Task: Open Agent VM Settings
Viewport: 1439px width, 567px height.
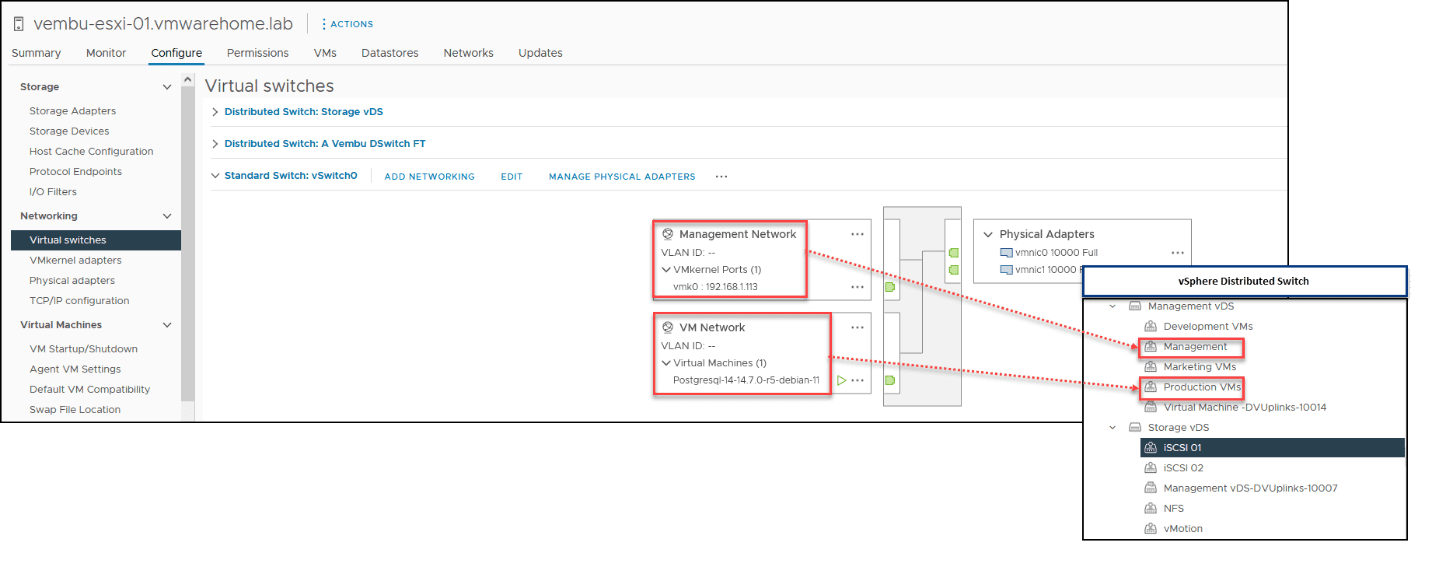Action: tap(75, 369)
